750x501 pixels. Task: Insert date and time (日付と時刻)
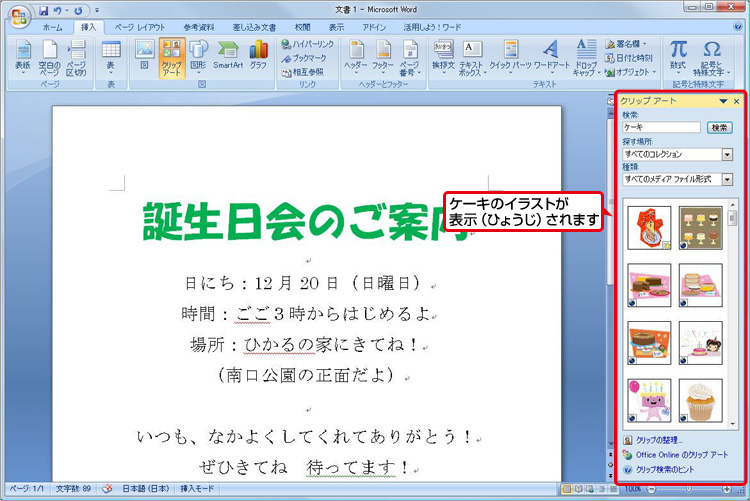tap(629, 58)
